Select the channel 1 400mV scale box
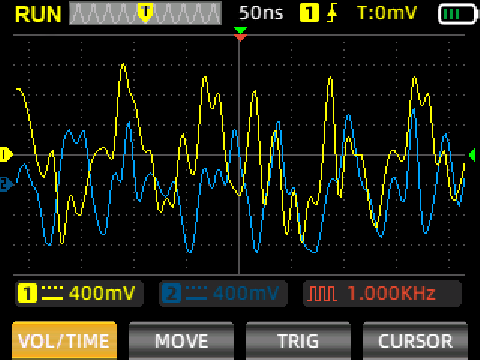The height and width of the screenshot is (360, 480). pyautogui.click(x=79, y=293)
